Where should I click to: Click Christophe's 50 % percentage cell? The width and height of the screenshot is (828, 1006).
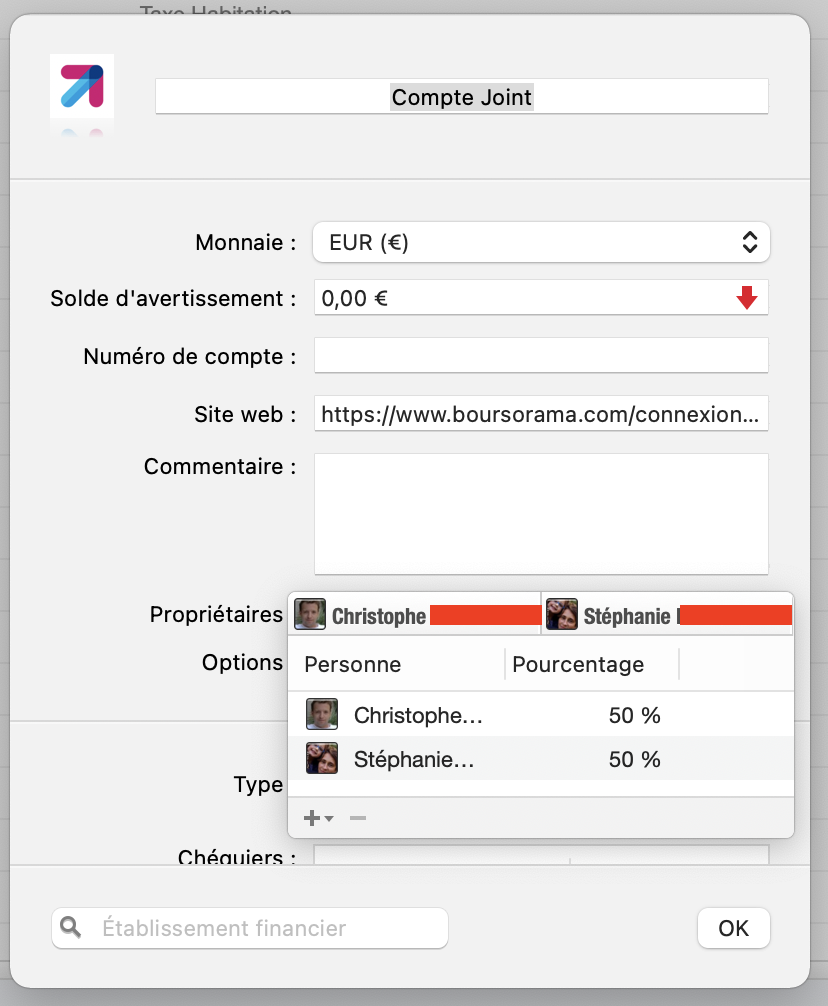tap(634, 716)
